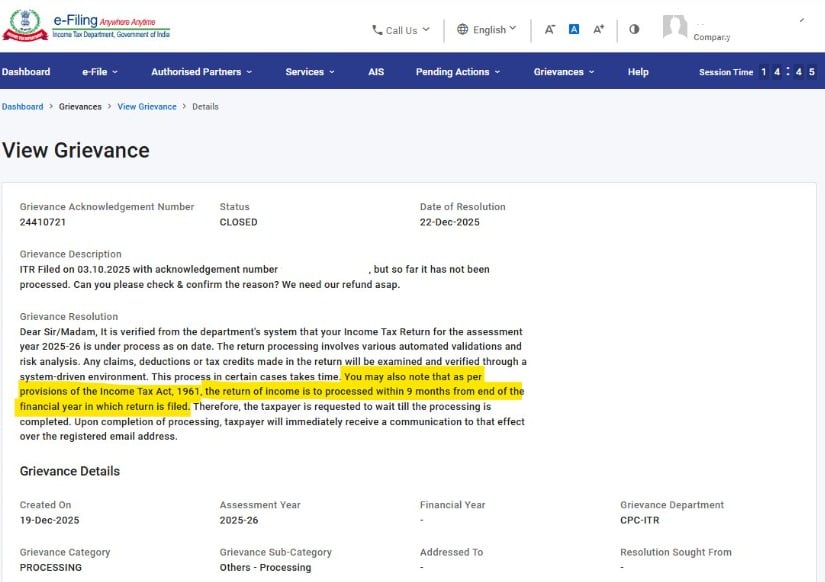This screenshot has height=582, width=825.
Task: Click the increase font size icon
Action: pos(598,29)
